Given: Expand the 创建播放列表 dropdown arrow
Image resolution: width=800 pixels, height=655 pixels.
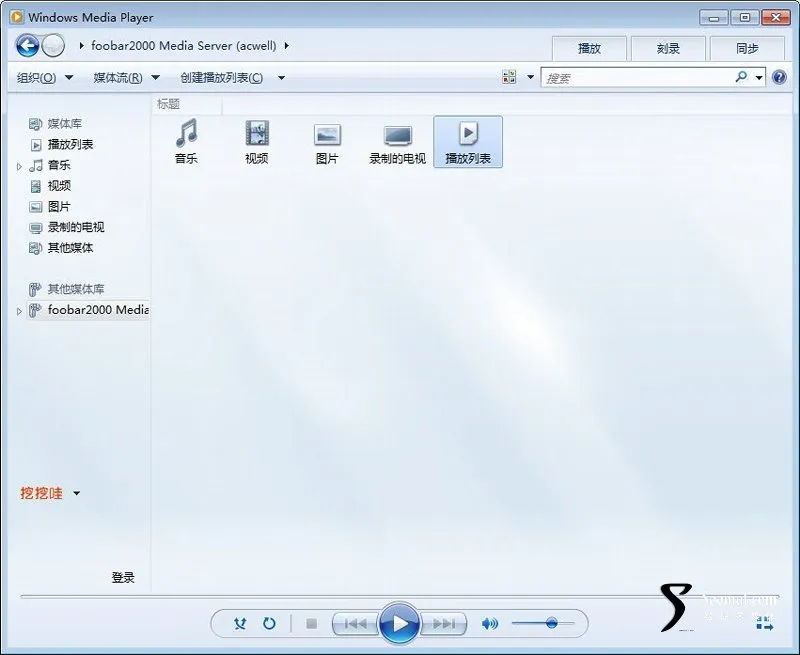Looking at the screenshot, I should (281, 78).
